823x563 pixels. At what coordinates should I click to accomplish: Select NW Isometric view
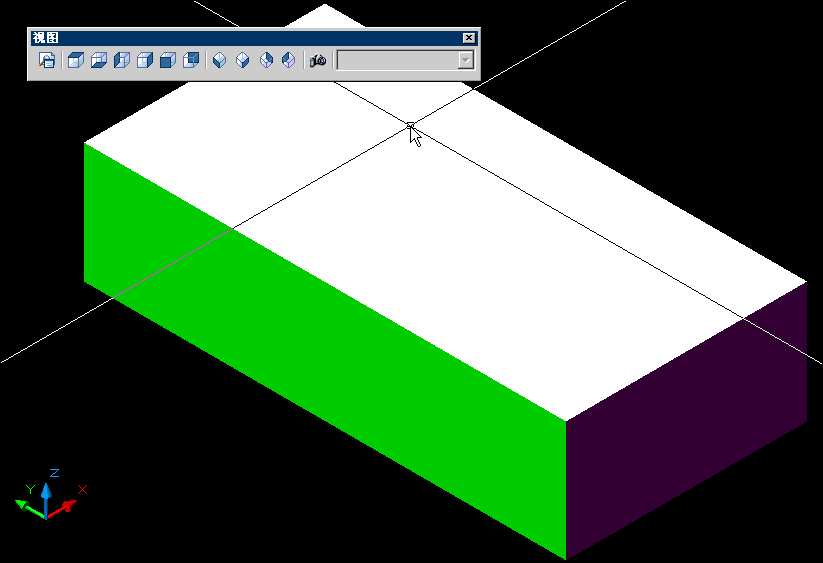click(x=289, y=60)
